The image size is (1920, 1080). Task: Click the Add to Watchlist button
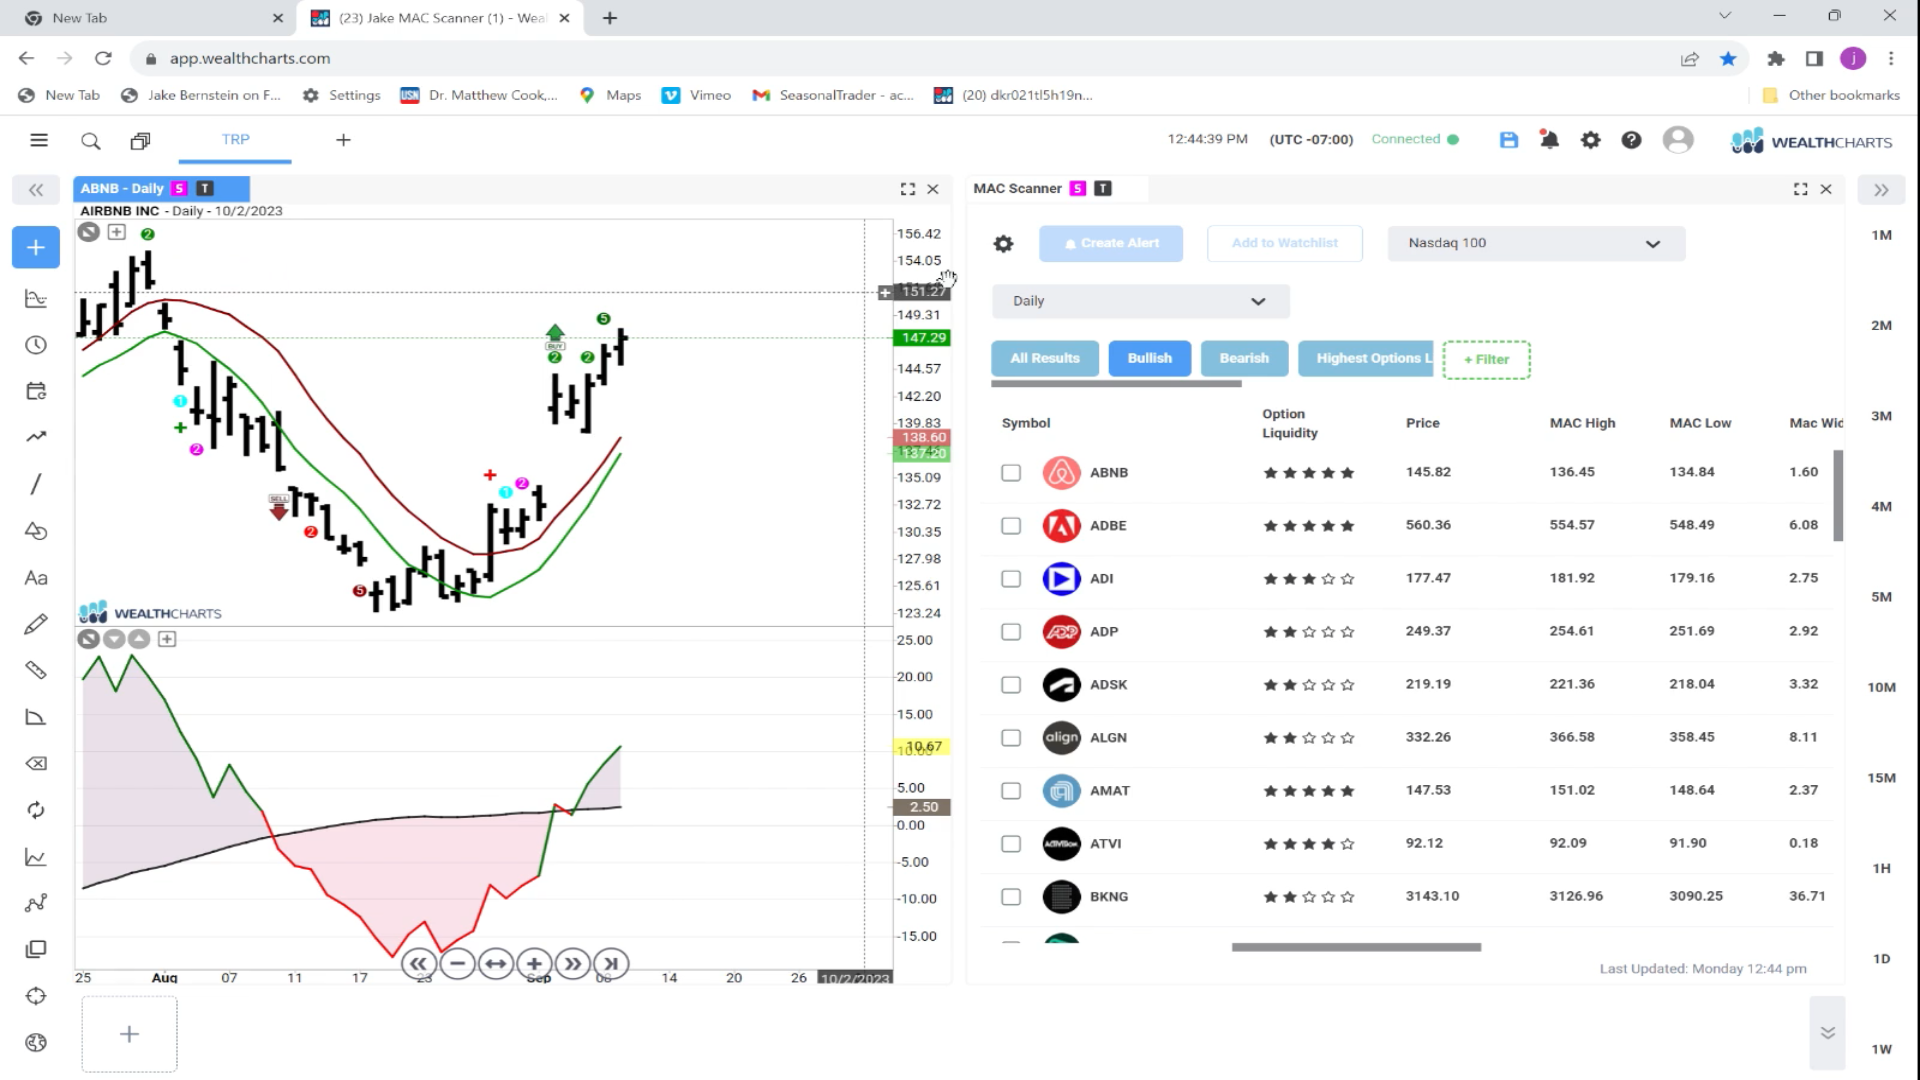click(1285, 243)
